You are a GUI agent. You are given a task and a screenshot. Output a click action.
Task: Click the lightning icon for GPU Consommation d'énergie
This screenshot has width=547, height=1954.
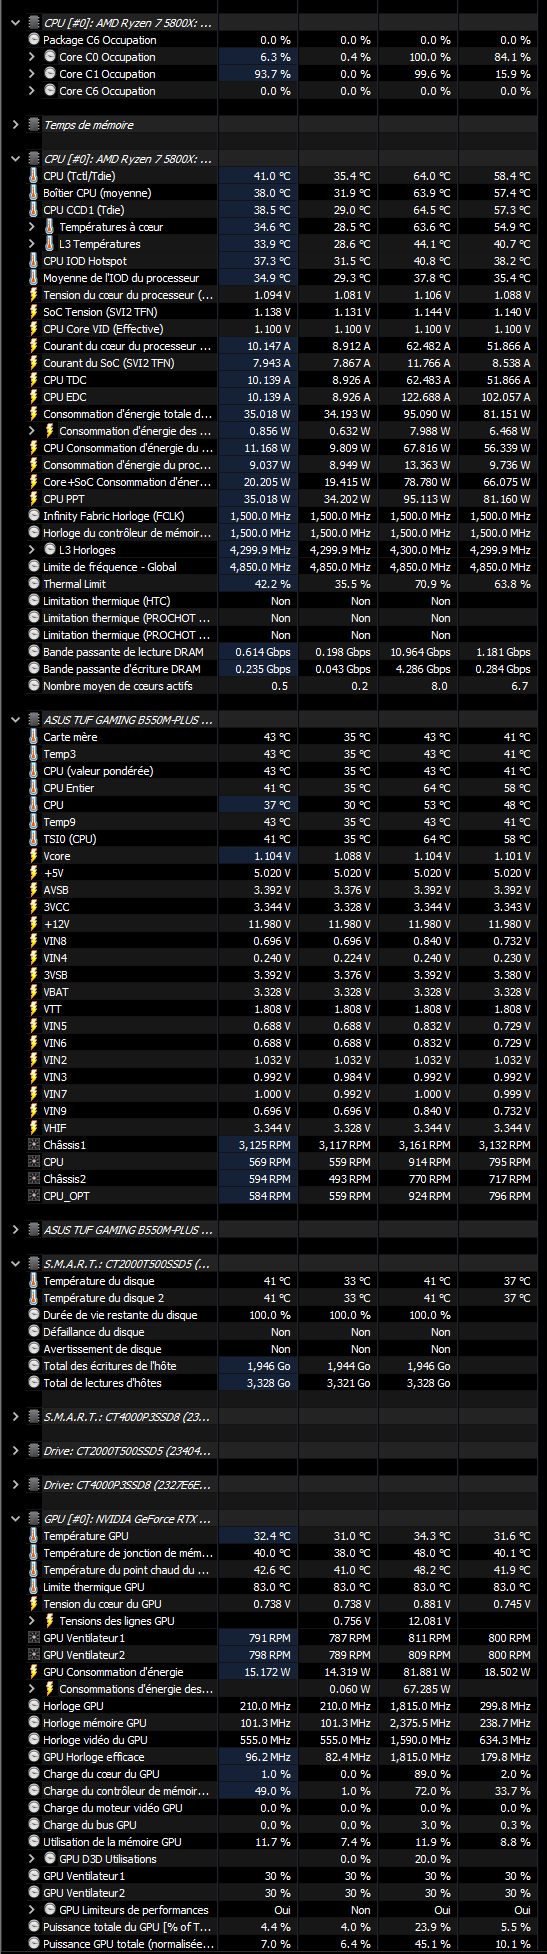pyautogui.click(x=34, y=1672)
